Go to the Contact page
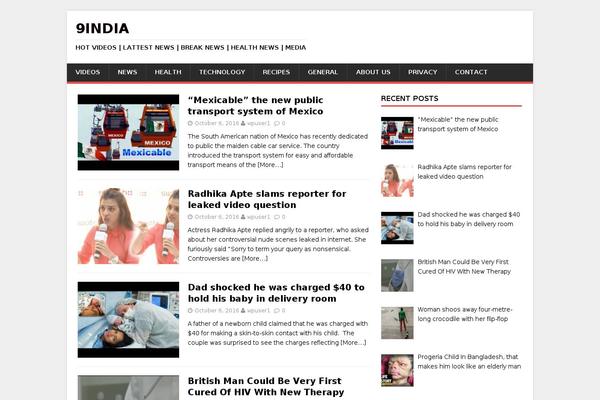This screenshot has height=400, width=600. [x=471, y=72]
